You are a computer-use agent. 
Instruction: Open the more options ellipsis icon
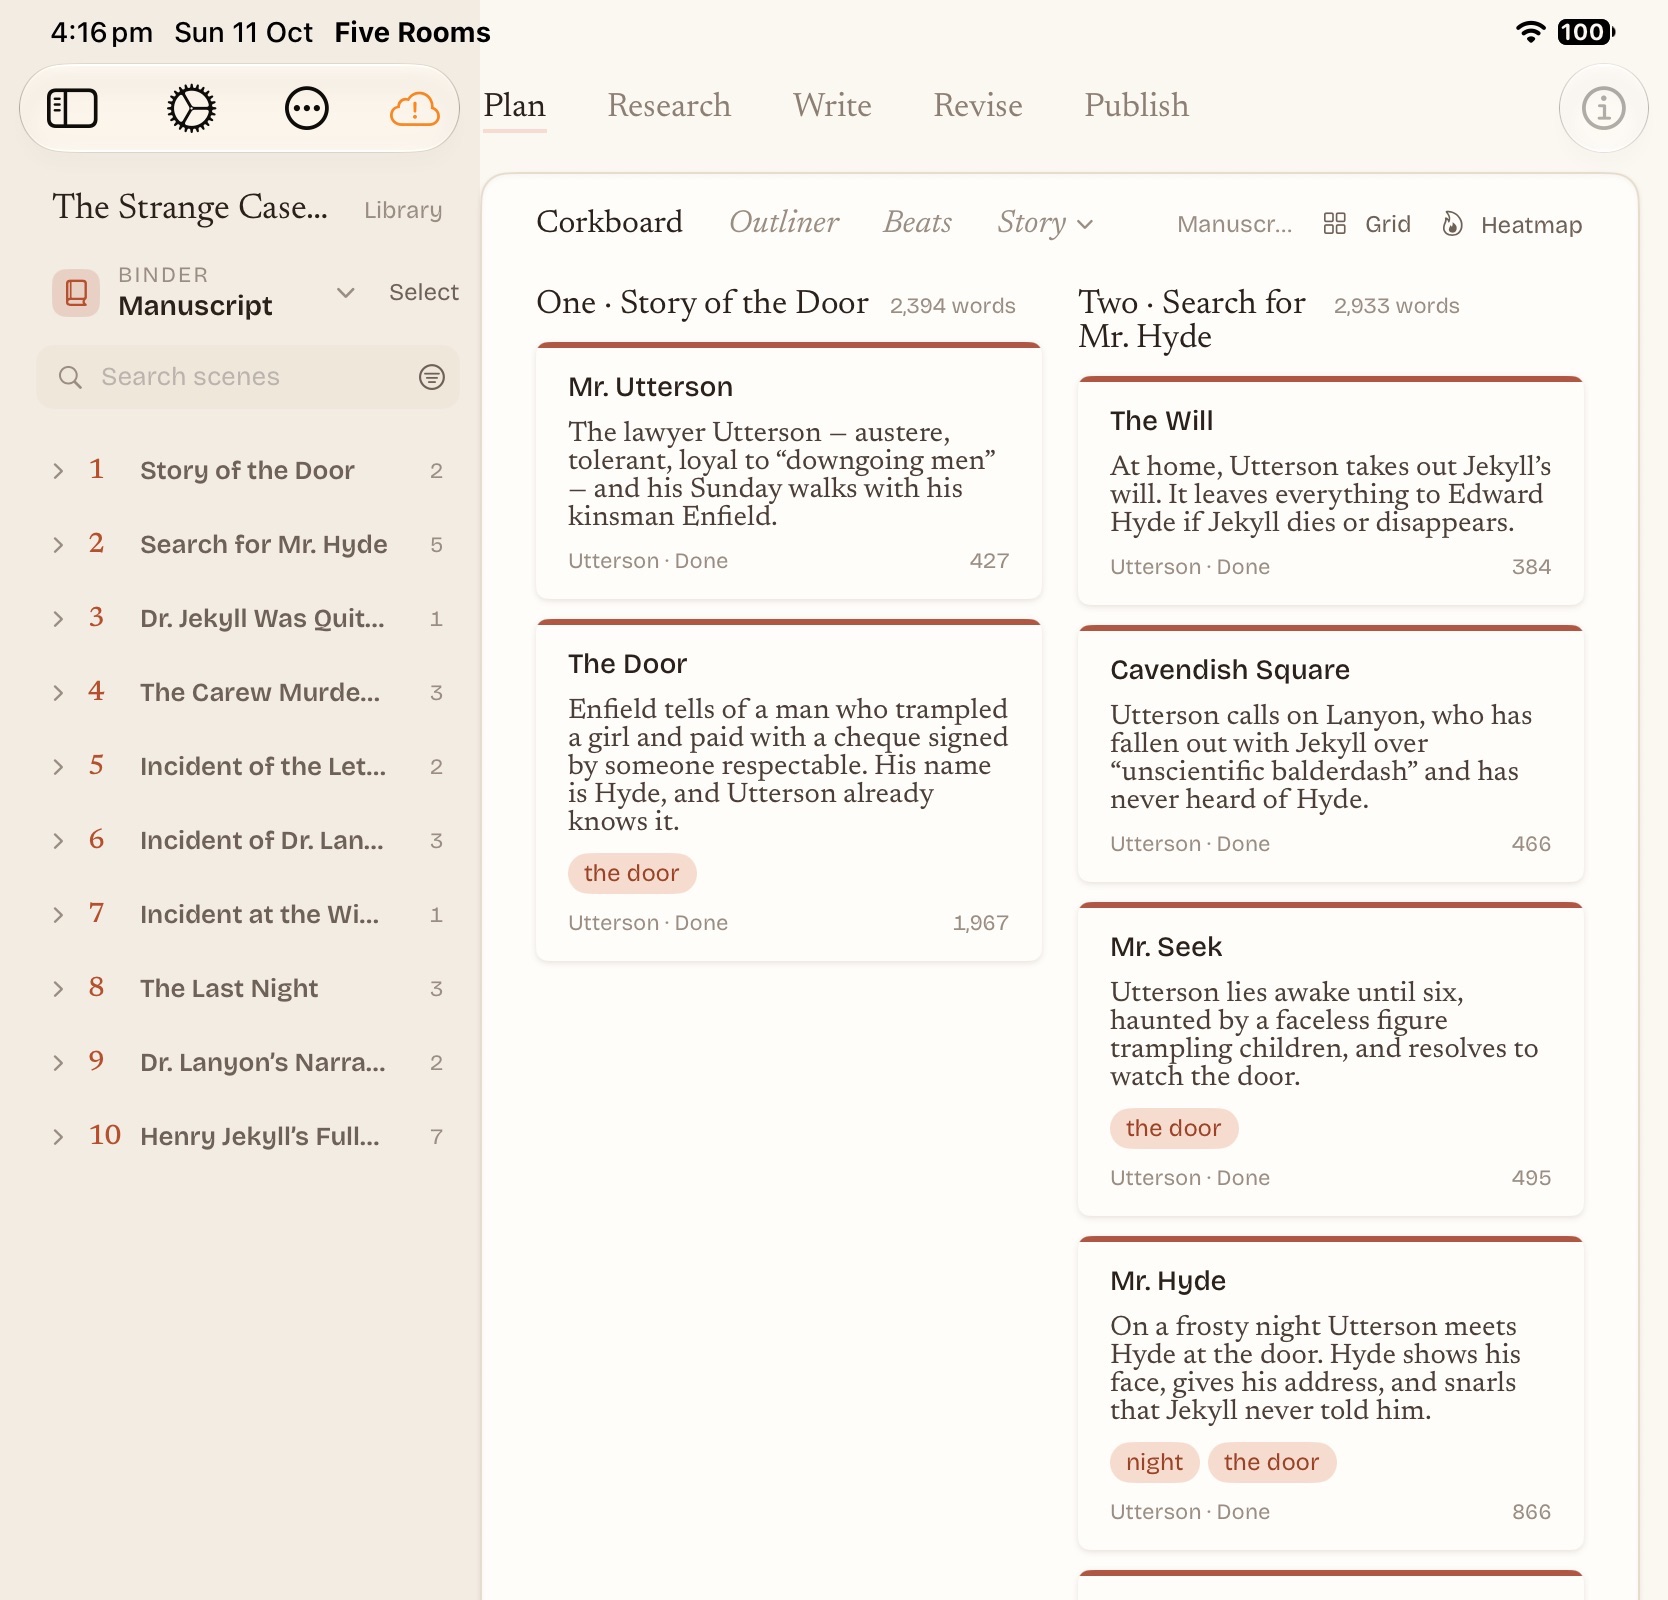pos(307,108)
